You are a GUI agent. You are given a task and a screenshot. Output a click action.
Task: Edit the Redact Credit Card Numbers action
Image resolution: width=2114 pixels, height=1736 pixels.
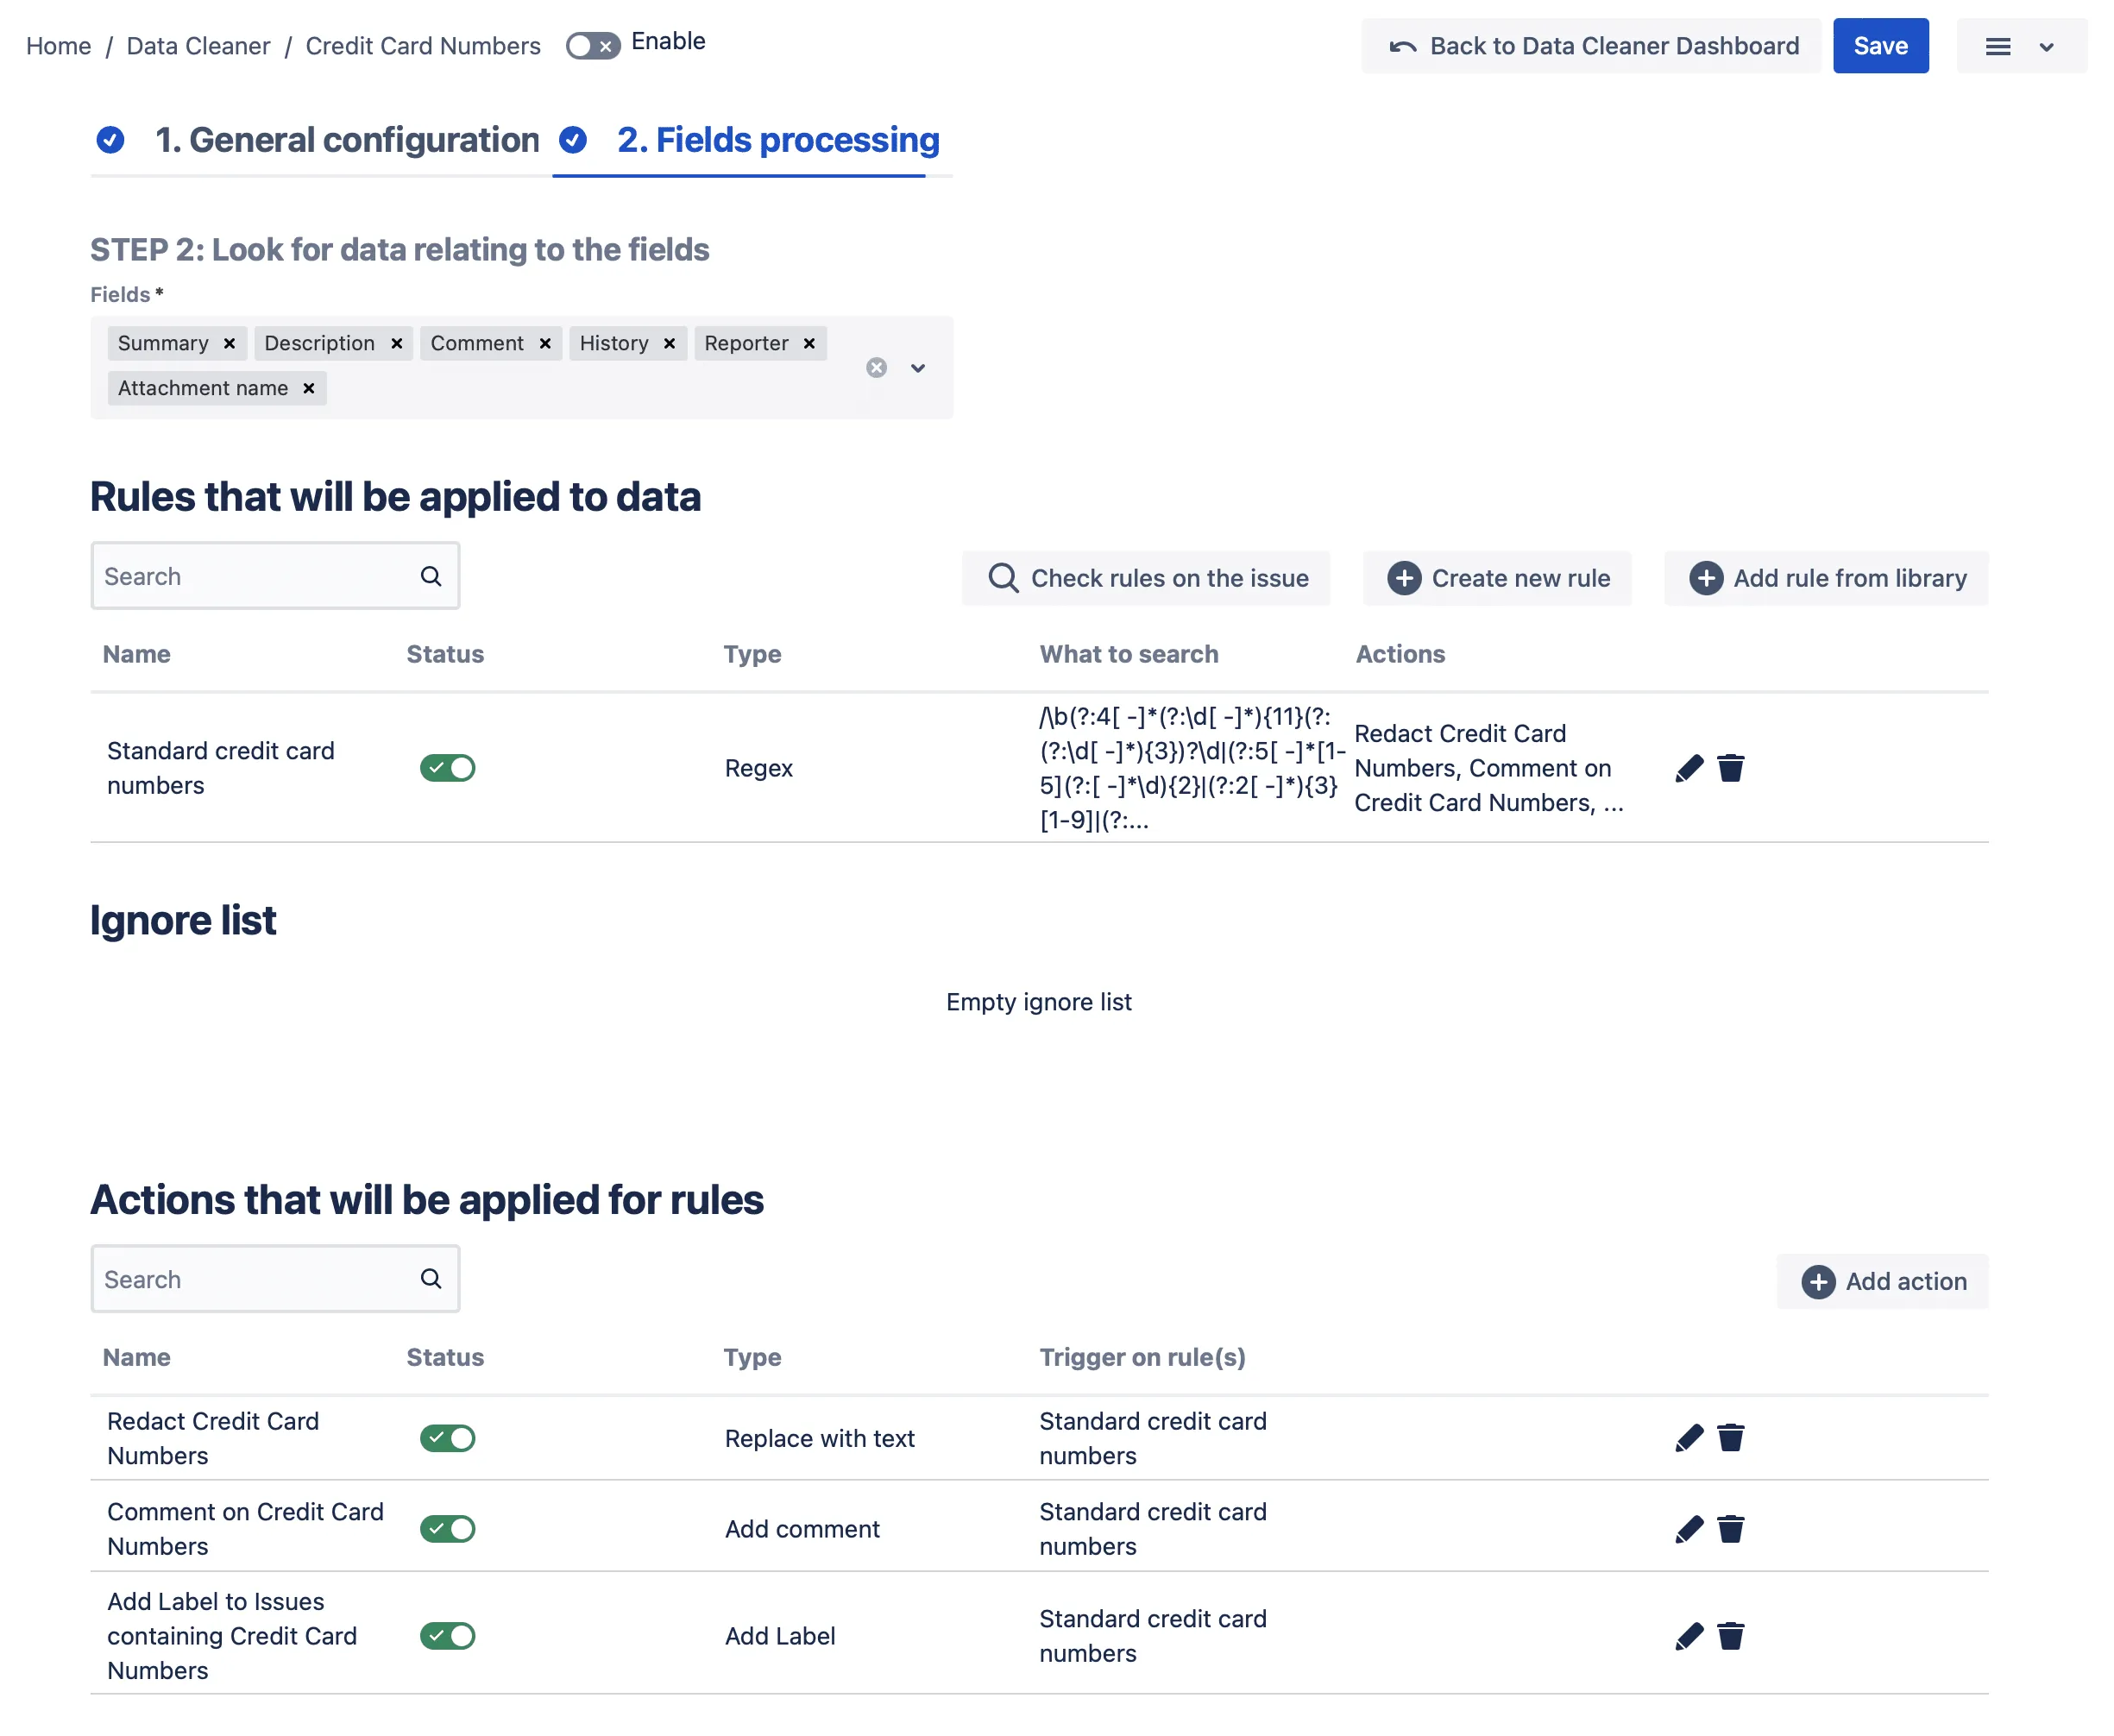point(1689,1438)
